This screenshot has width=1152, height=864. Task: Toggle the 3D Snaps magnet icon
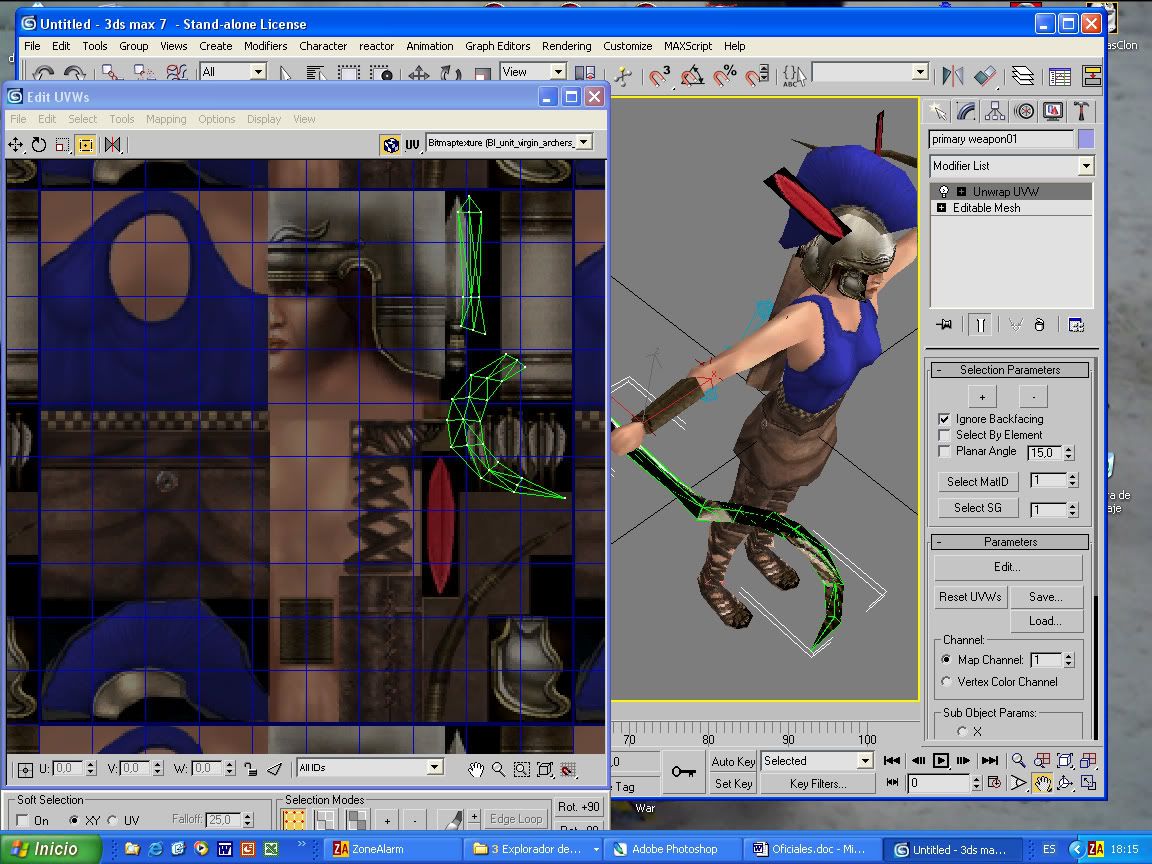pyautogui.click(x=659, y=75)
